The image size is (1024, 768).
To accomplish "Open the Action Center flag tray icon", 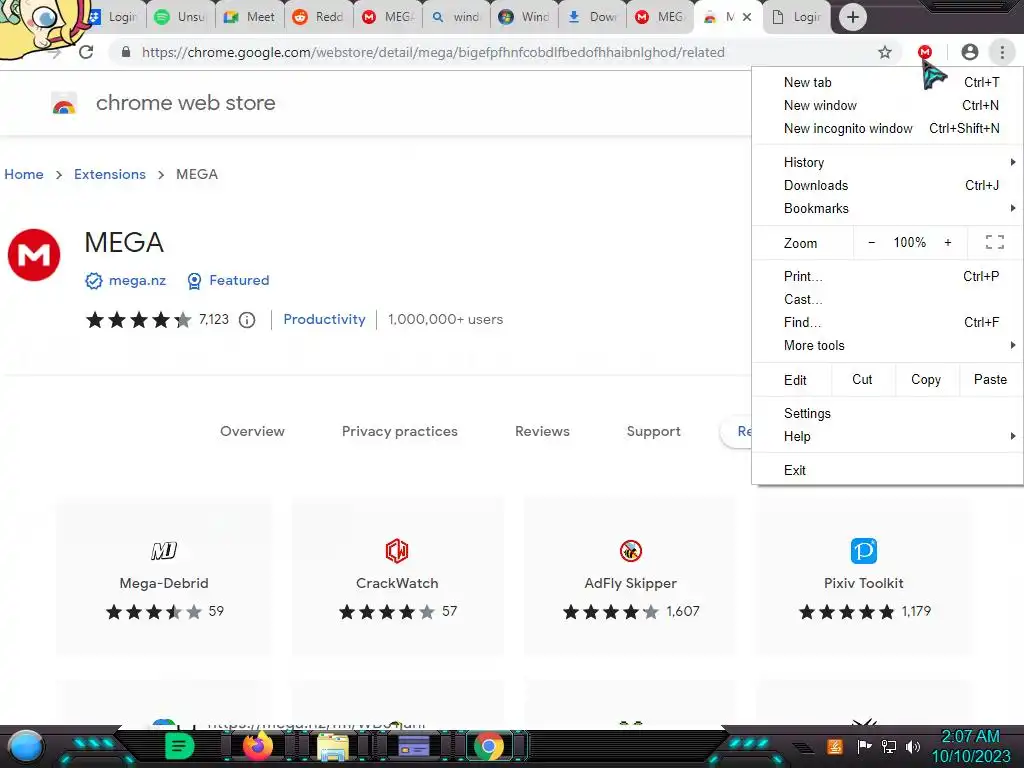I will pos(864,746).
